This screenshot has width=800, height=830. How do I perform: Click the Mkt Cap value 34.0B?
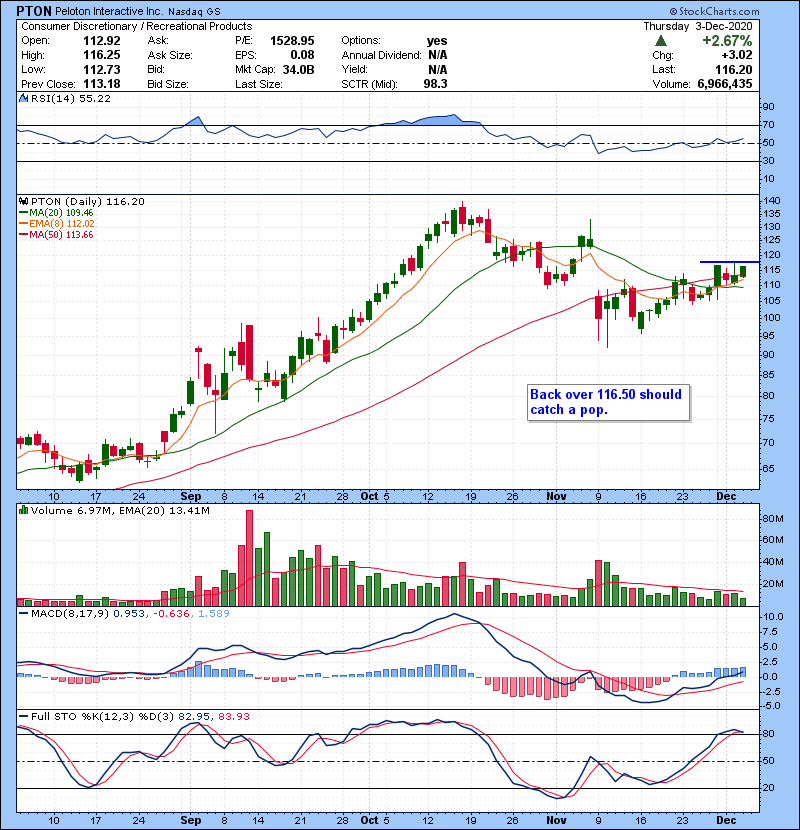tap(298, 70)
